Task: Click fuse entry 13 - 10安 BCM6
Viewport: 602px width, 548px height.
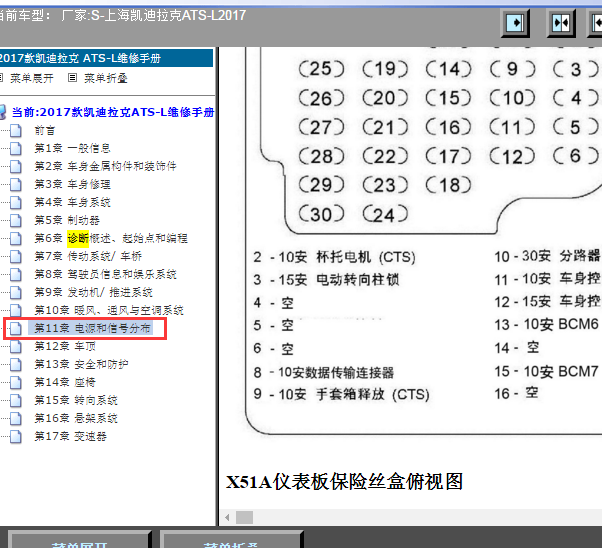Action: click(x=546, y=324)
